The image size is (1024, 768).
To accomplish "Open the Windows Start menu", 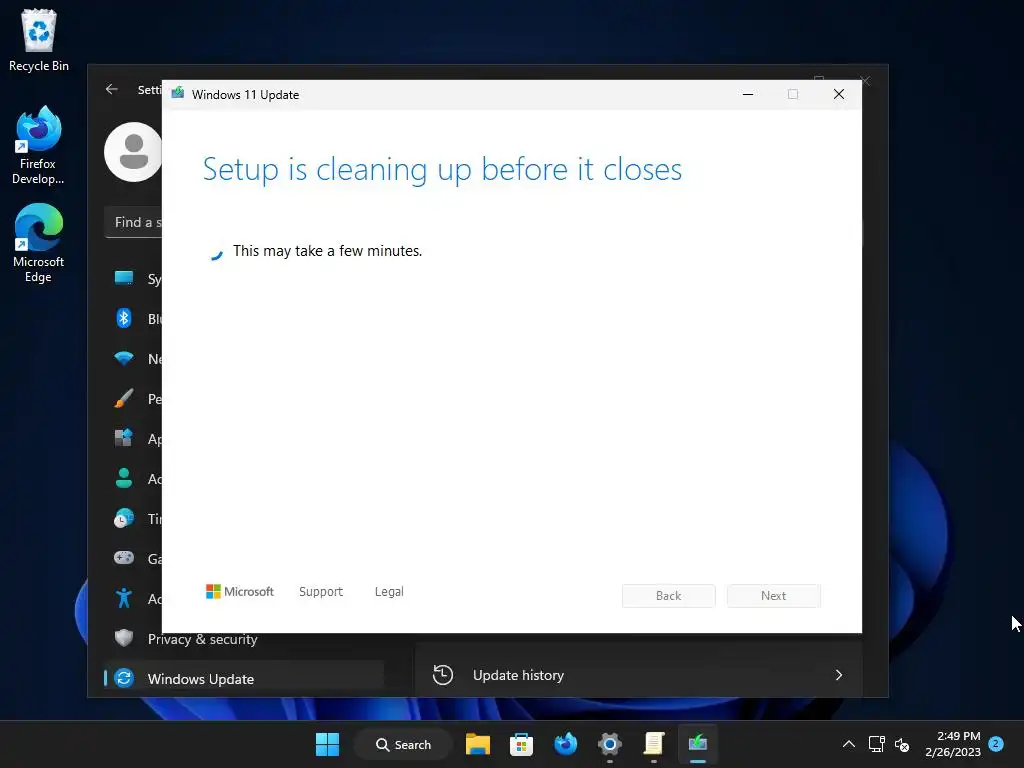I will click(327, 744).
